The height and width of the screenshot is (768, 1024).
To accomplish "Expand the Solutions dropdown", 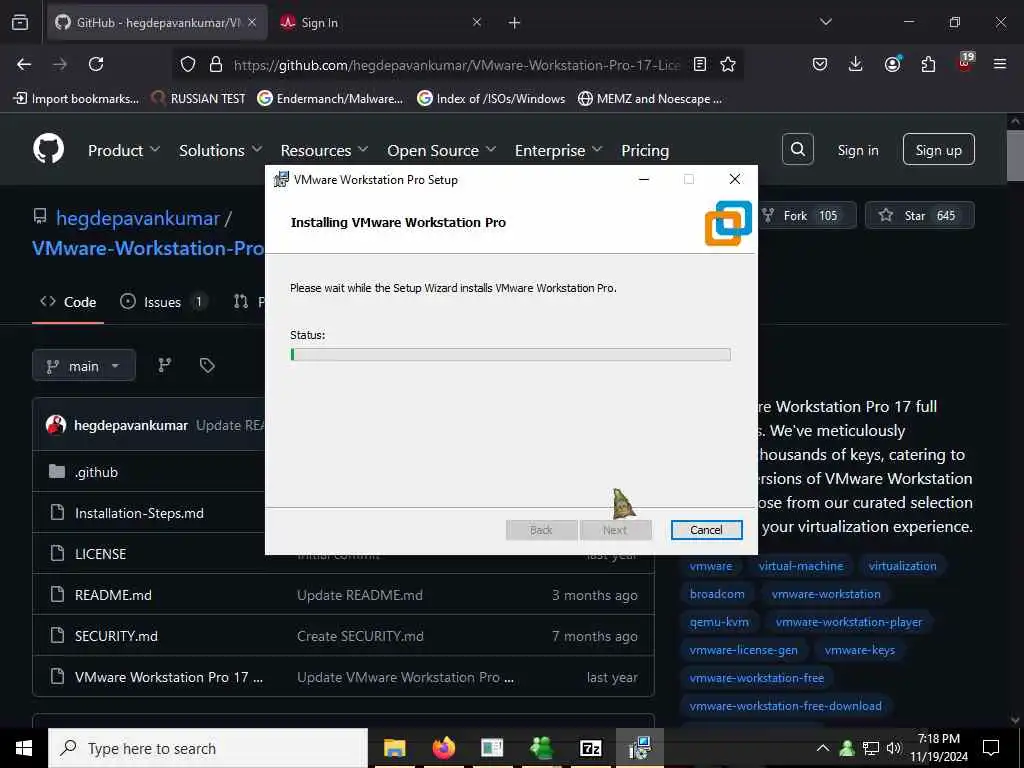I will [220, 150].
